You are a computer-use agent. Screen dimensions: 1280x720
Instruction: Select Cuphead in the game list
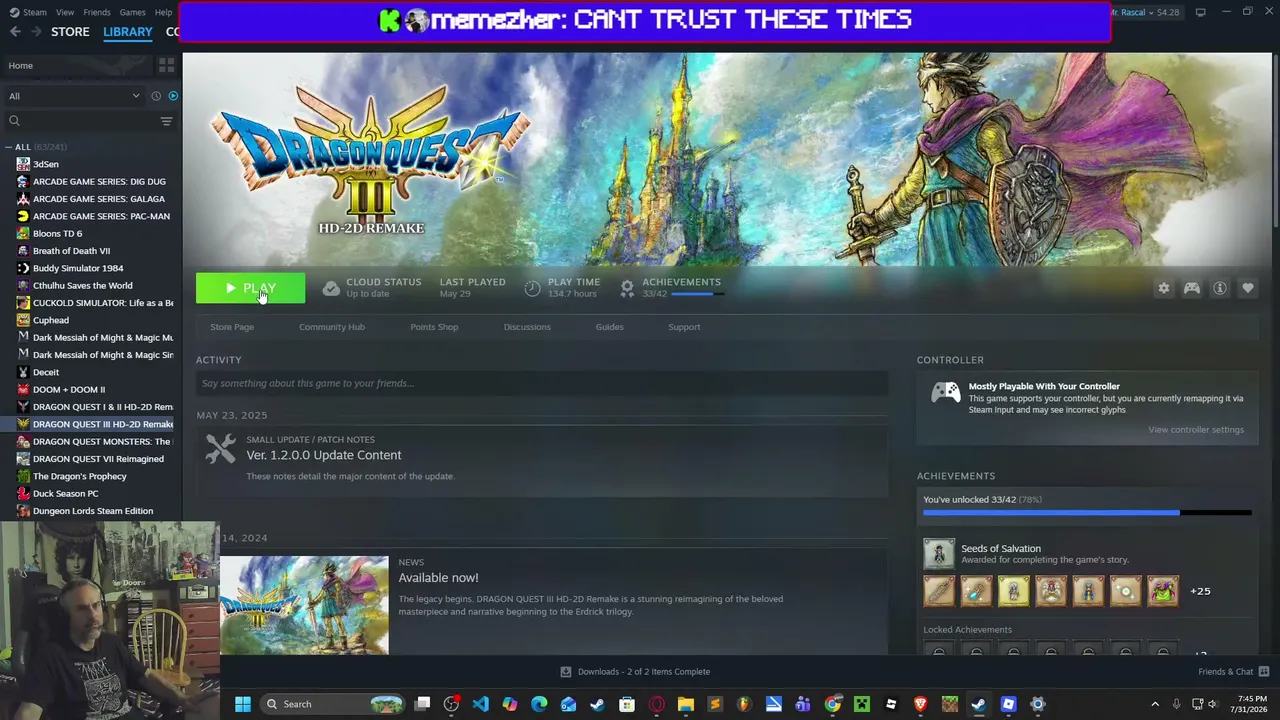click(51, 320)
